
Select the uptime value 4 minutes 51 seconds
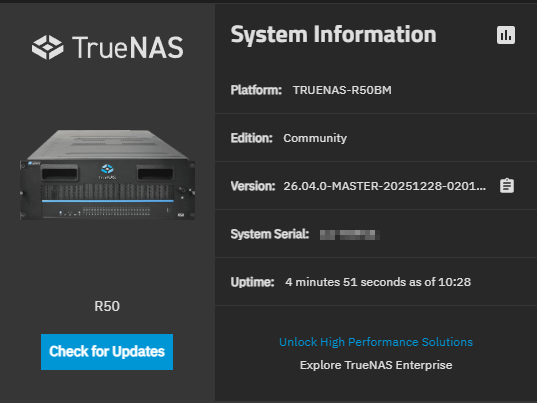click(x=347, y=282)
